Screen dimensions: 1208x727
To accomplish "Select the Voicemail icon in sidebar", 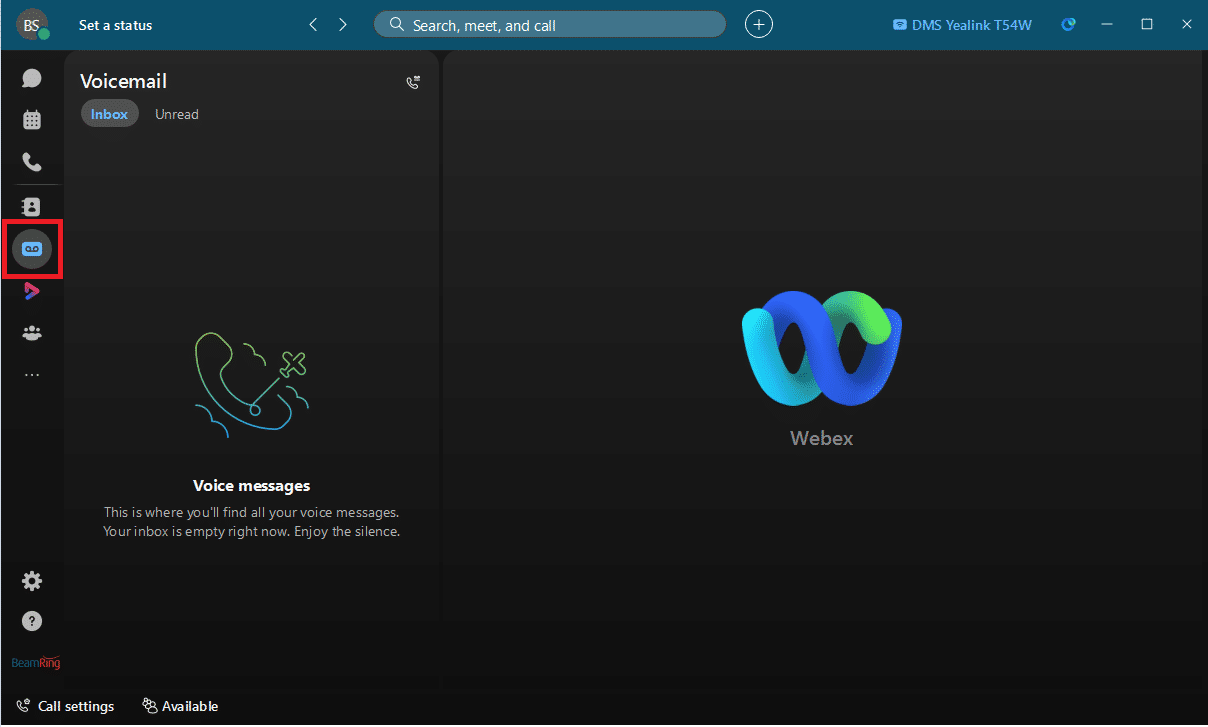I will [x=32, y=249].
